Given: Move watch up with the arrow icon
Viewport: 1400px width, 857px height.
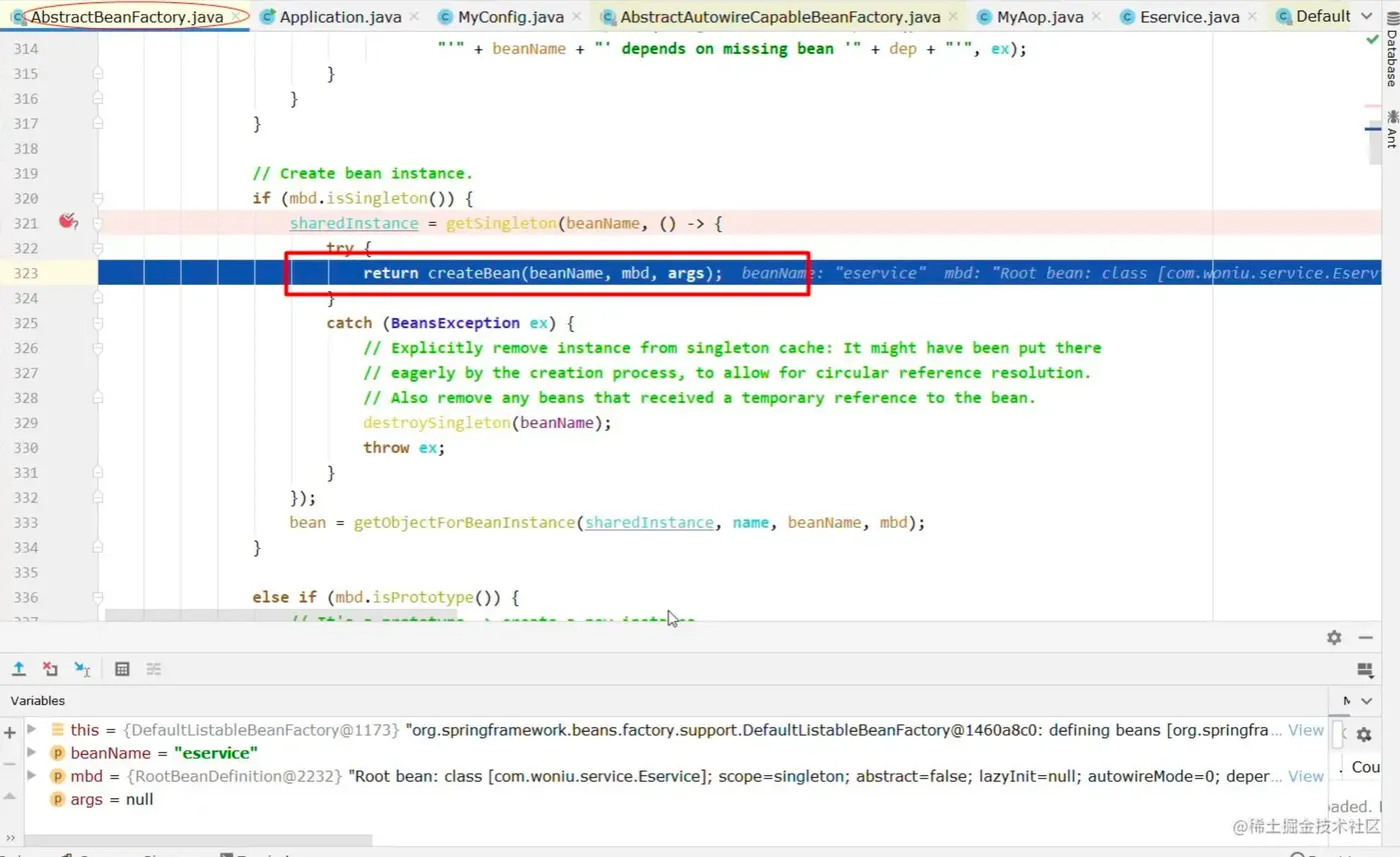Looking at the screenshot, I should click(10, 795).
